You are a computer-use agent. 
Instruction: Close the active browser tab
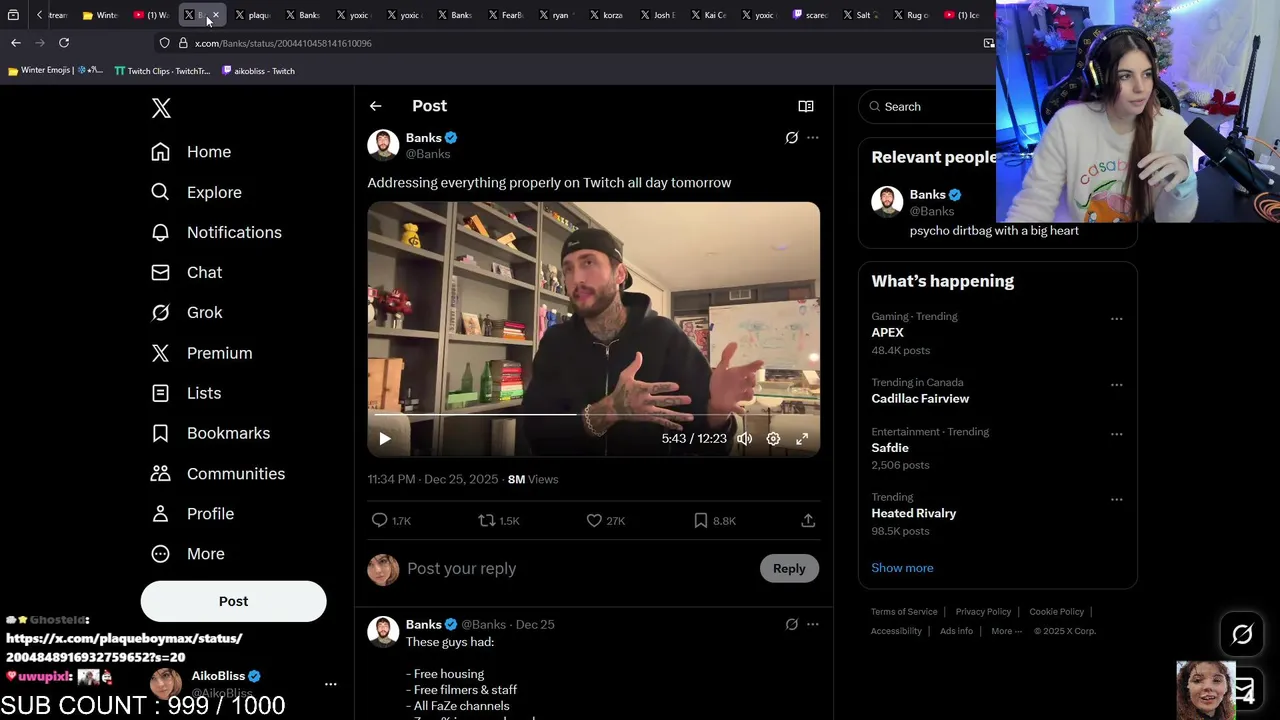tap(215, 15)
